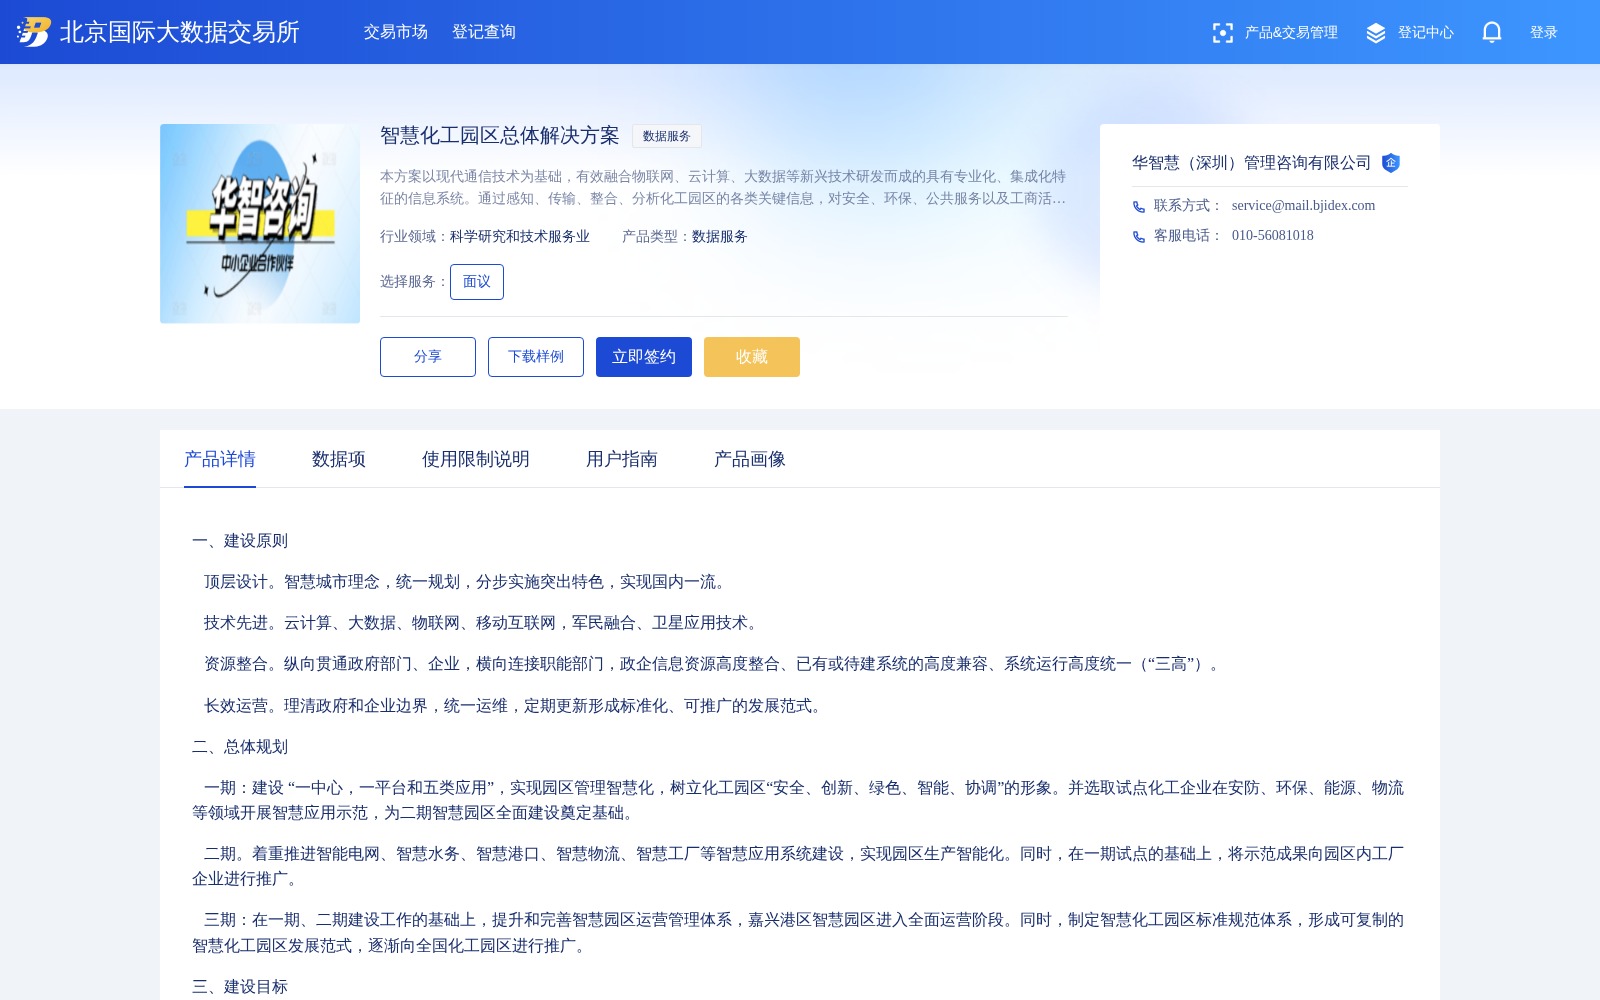This screenshot has height=1000, width=1600.
Task: Click the 产品&交易管理 scan icon
Action: tap(1222, 33)
